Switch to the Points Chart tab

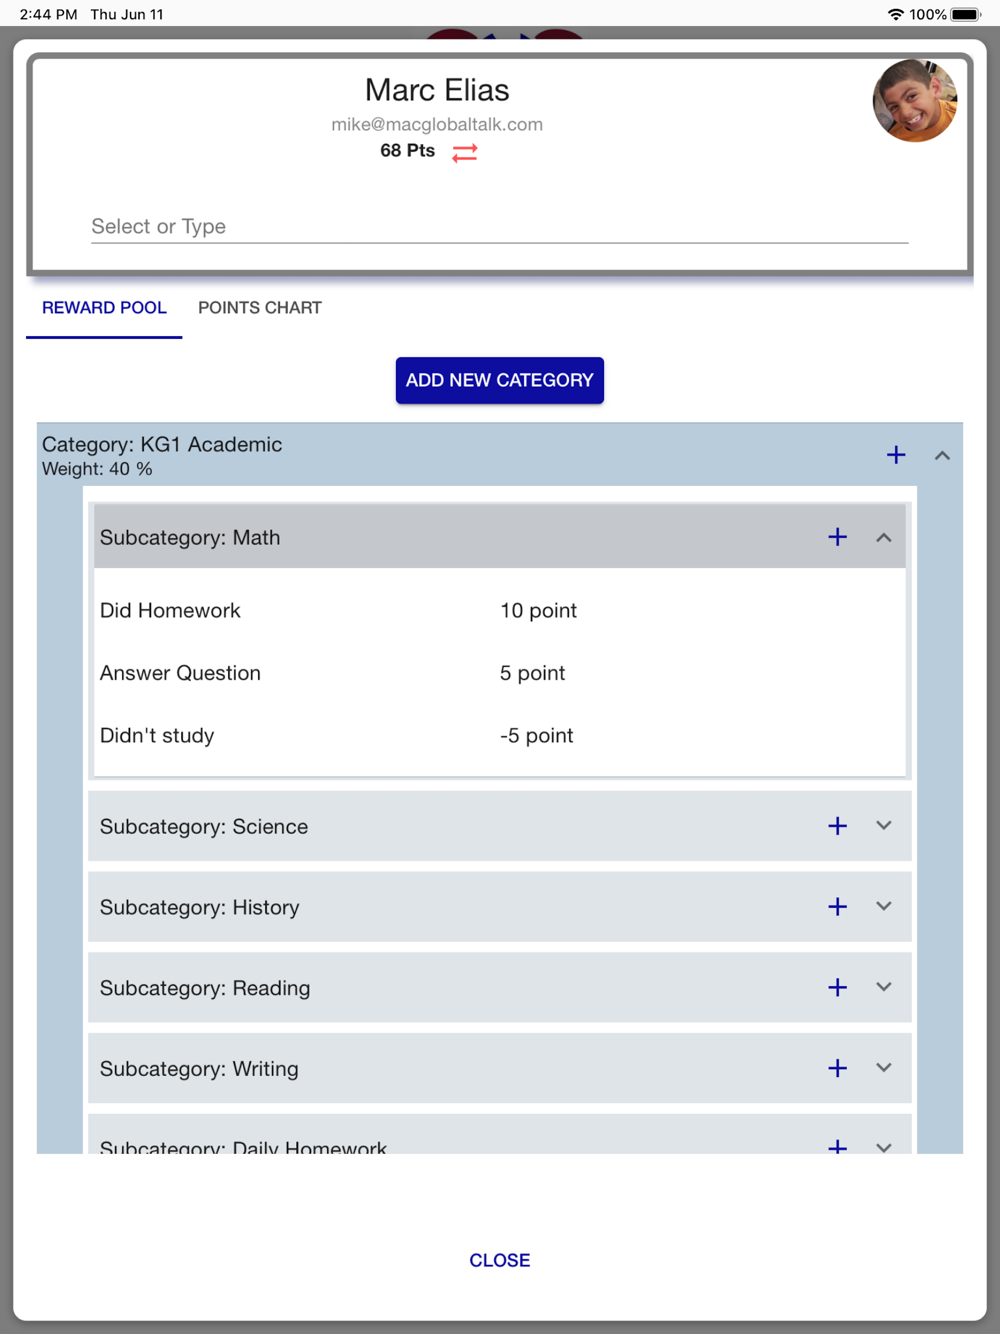[x=260, y=308]
